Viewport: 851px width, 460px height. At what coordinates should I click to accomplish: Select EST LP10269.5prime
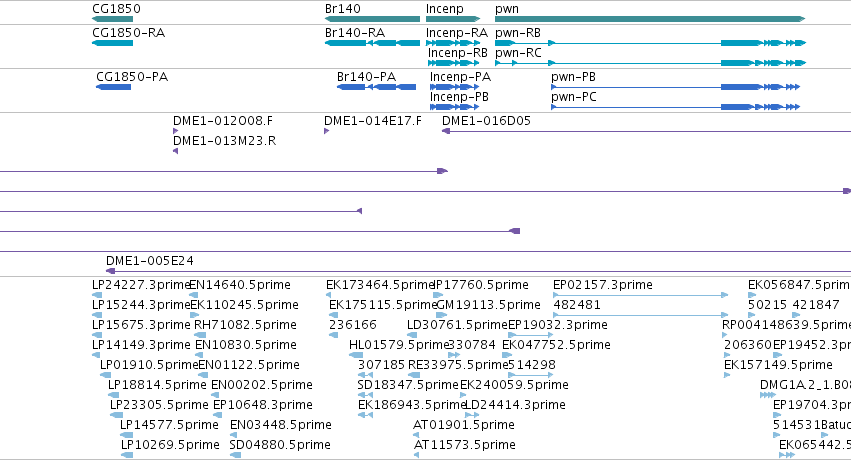coord(170,445)
